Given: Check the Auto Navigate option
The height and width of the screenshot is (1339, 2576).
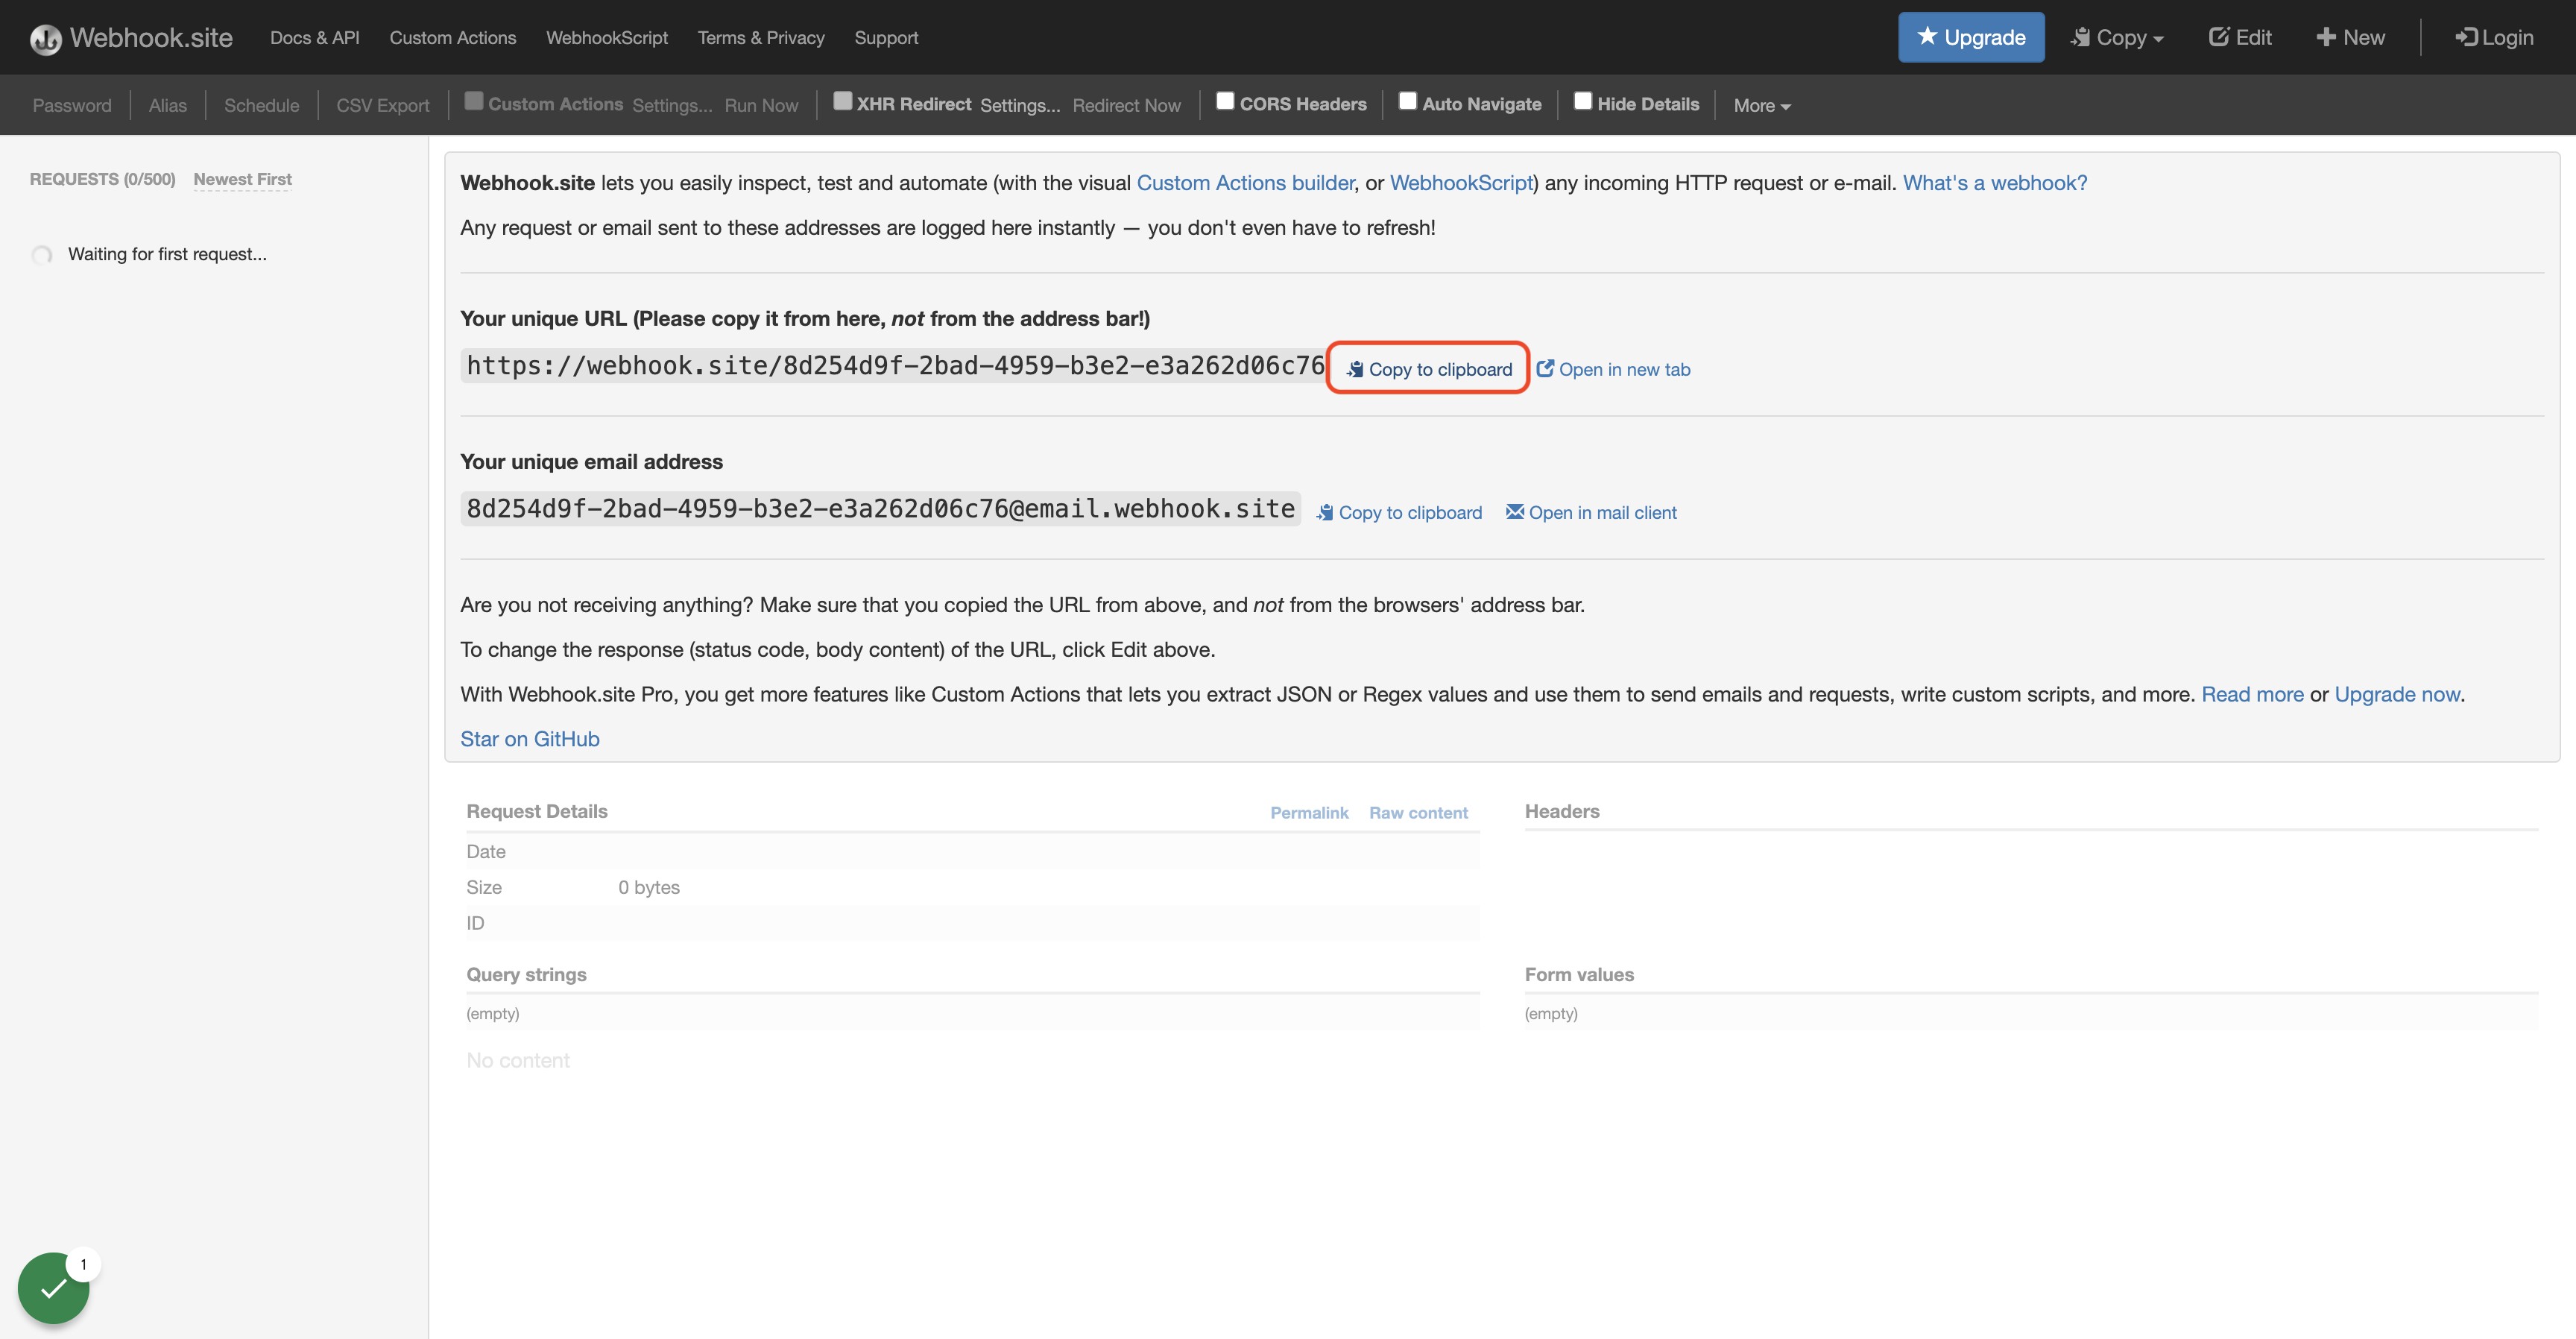Looking at the screenshot, I should click(1408, 101).
